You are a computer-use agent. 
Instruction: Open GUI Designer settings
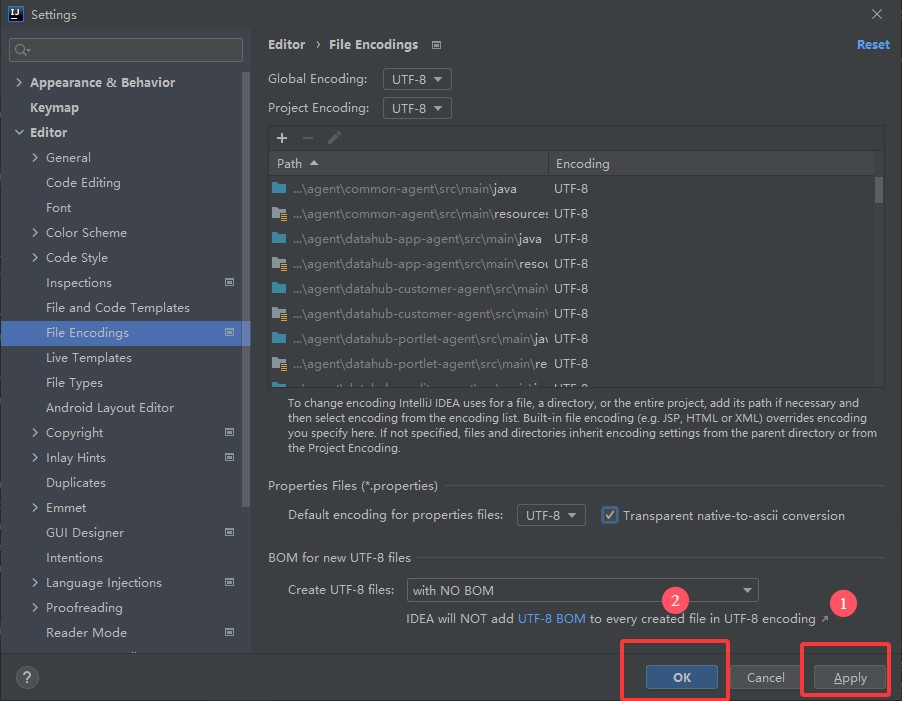(85, 533)
